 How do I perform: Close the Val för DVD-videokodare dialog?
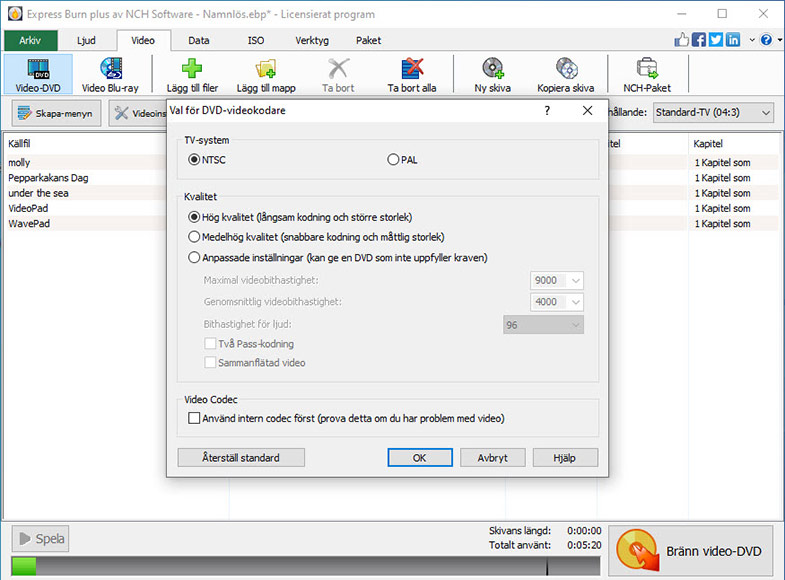588,110
